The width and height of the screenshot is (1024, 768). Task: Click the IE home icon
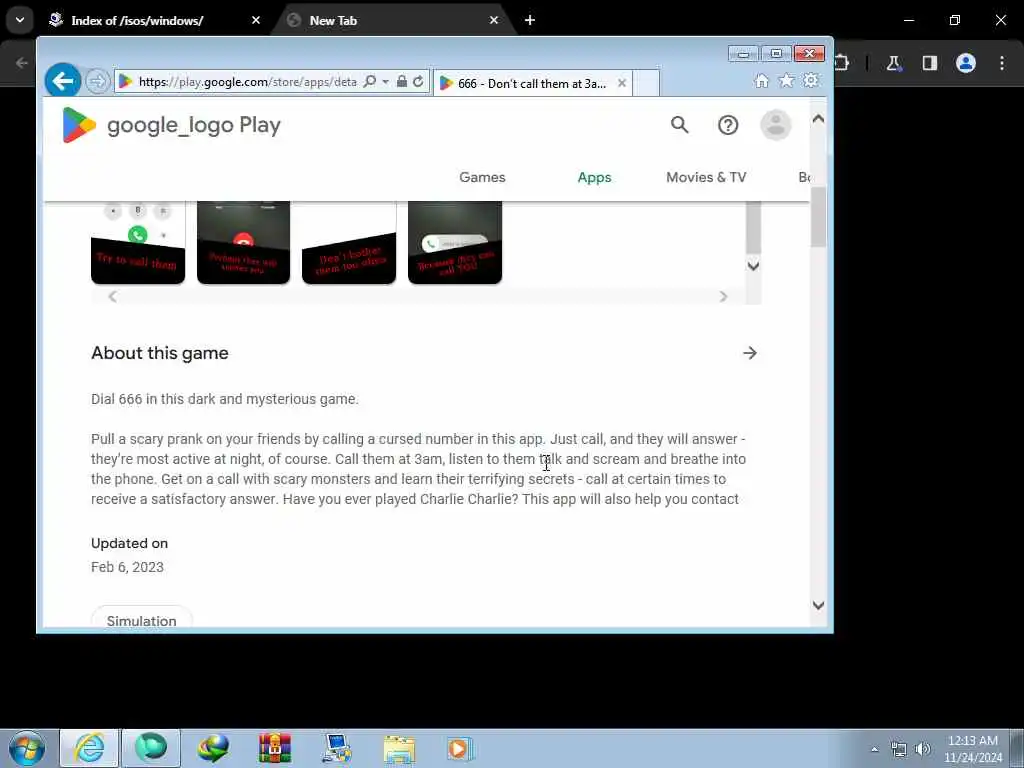[x=761, y=80]
